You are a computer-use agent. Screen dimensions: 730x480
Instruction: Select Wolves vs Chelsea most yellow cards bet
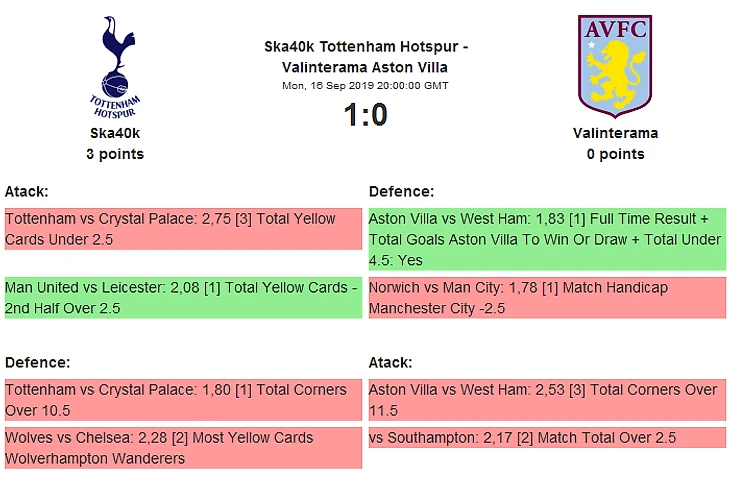[183, 448]
